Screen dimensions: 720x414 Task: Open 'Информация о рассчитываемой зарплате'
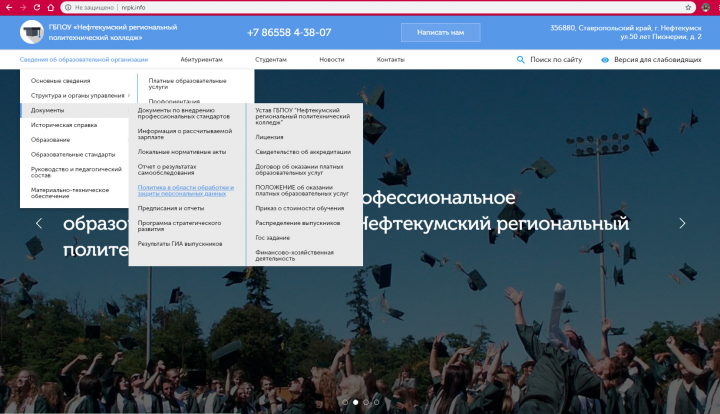185,134
